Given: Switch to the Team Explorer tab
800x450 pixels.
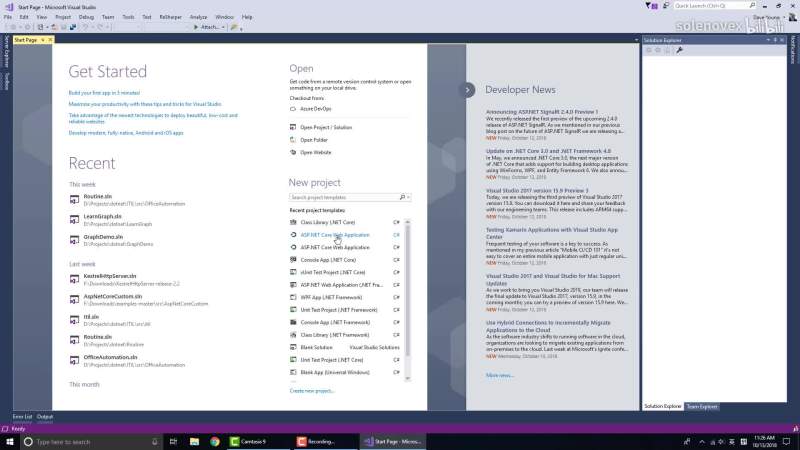Looking at the screenshot, I should coord(702,407).
